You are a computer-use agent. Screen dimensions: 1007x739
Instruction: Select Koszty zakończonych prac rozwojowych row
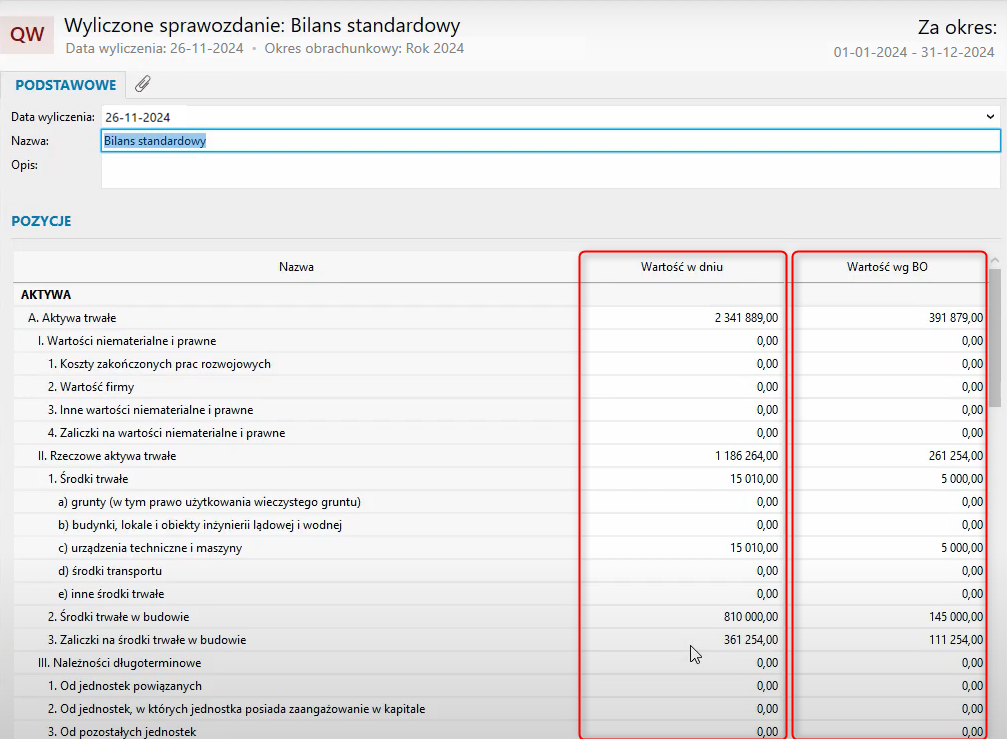[x=500, y=364]
